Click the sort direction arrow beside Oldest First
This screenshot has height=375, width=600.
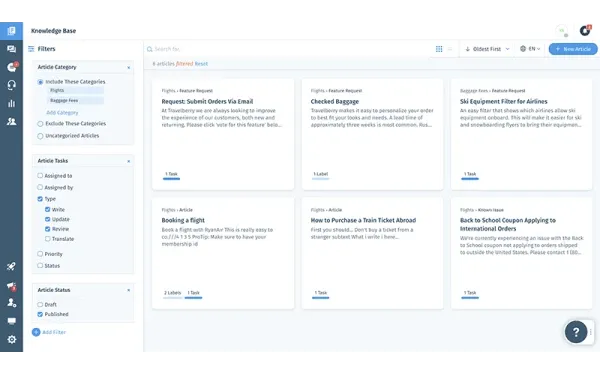point(468,49)
